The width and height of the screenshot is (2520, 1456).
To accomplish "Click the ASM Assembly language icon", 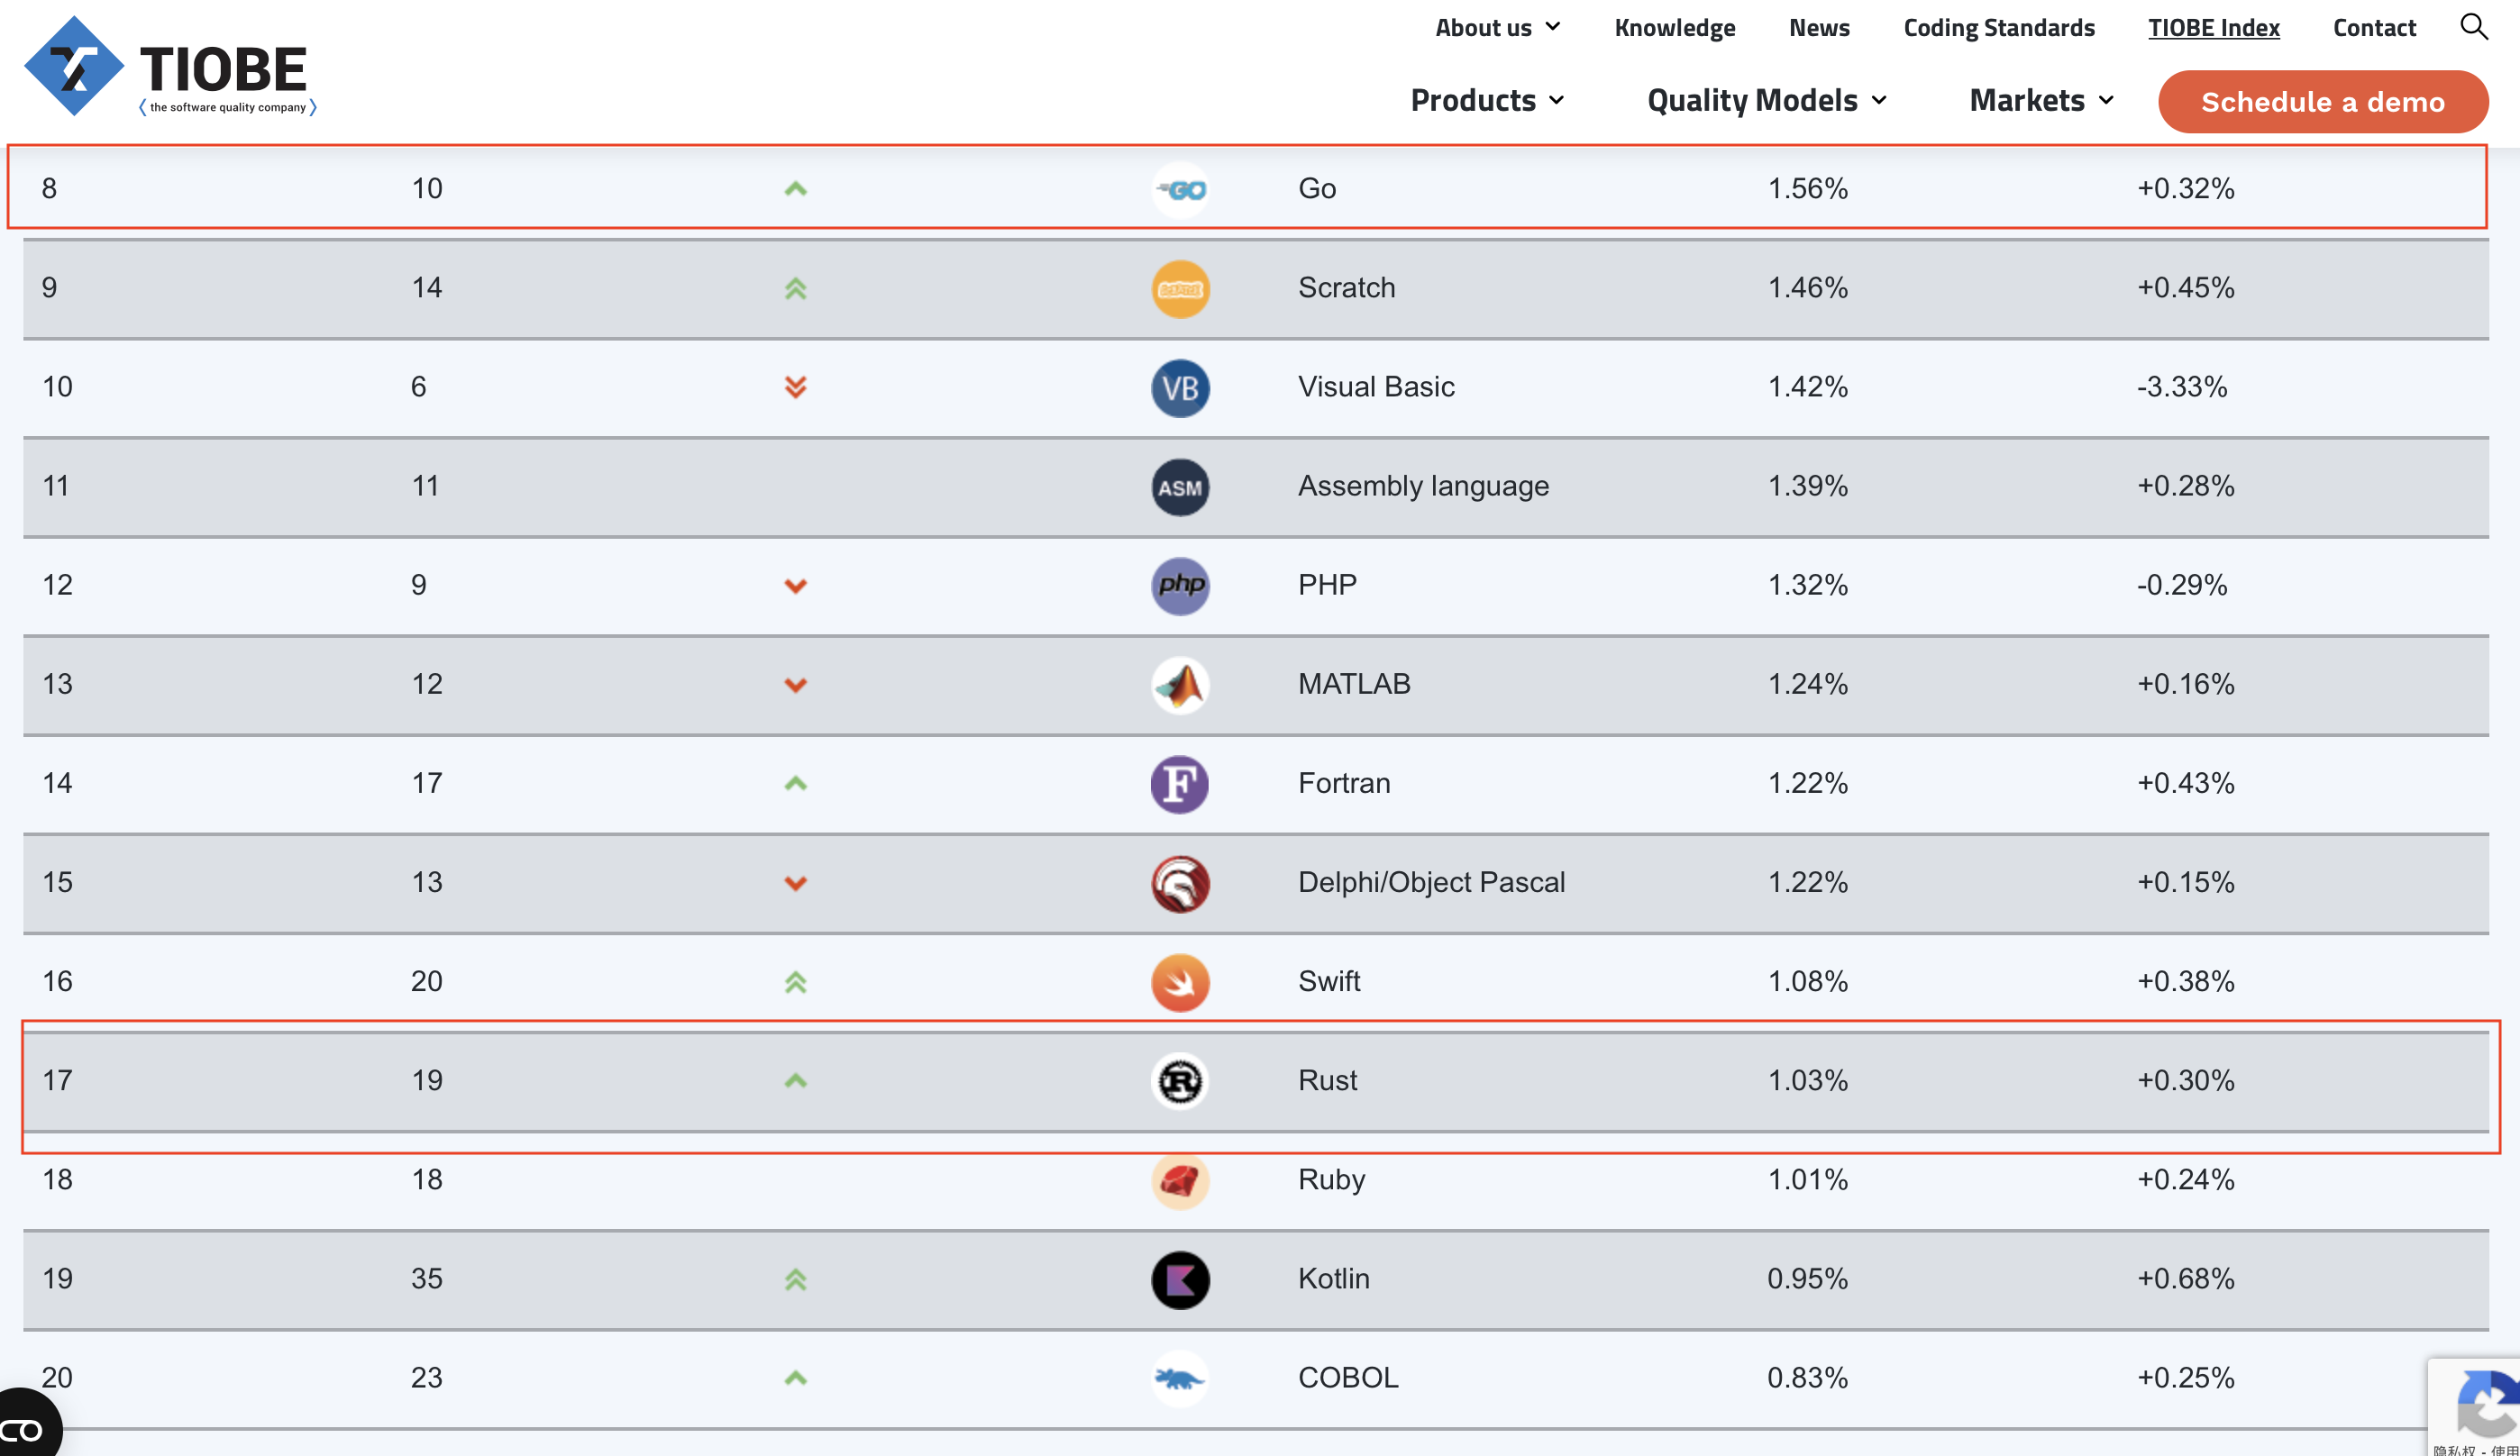I will point(1180,487).
